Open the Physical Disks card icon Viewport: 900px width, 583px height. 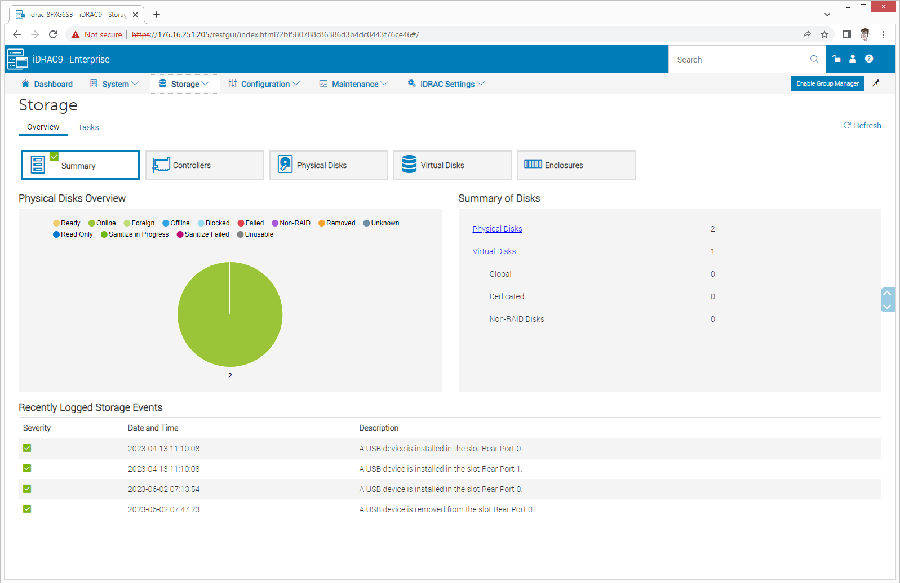tap(285, 165)
